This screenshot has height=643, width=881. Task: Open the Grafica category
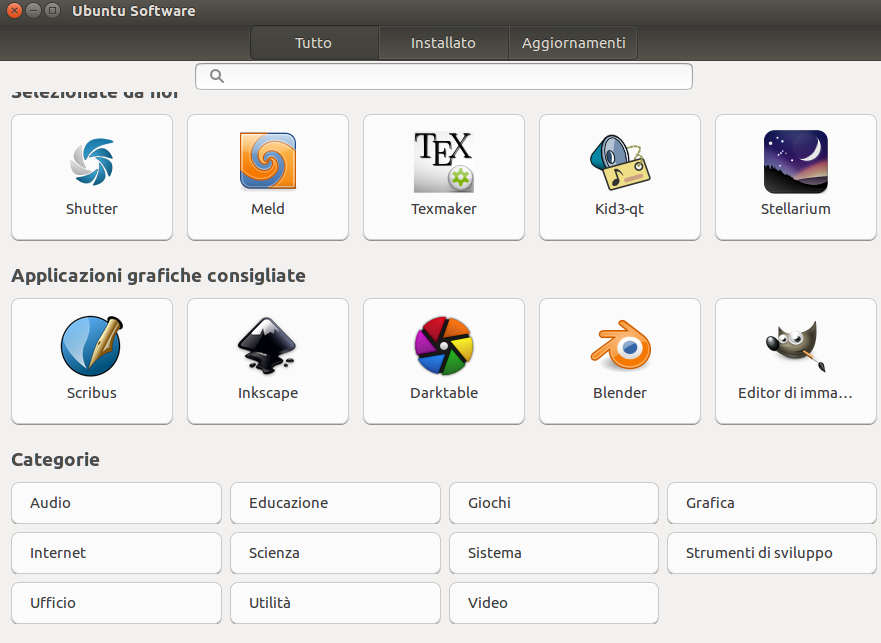pos(771,503)
